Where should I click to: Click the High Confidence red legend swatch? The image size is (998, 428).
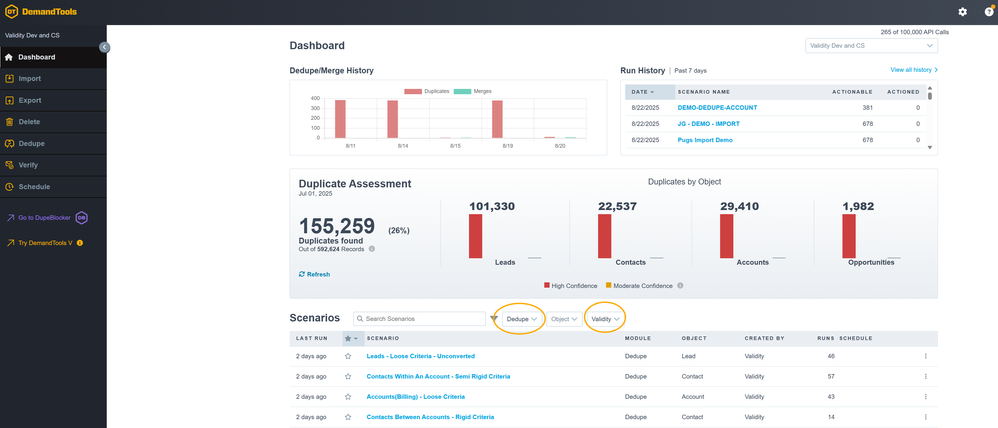click(x=547, y=286)
